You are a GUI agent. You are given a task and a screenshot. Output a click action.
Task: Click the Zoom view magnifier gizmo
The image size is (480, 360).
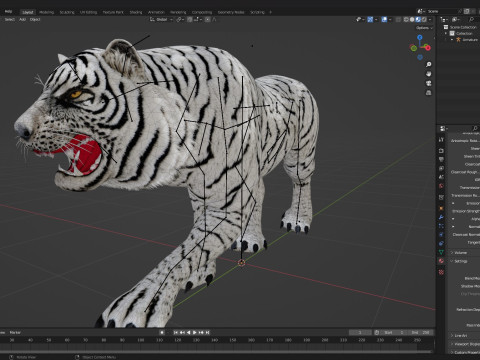pyautogui.click(x=429, y=64)
